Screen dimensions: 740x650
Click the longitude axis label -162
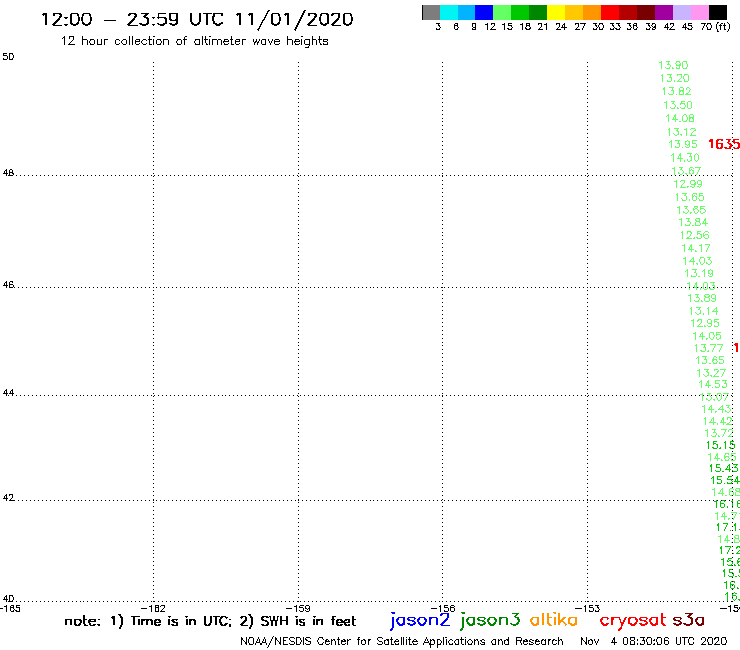[153, 608]
